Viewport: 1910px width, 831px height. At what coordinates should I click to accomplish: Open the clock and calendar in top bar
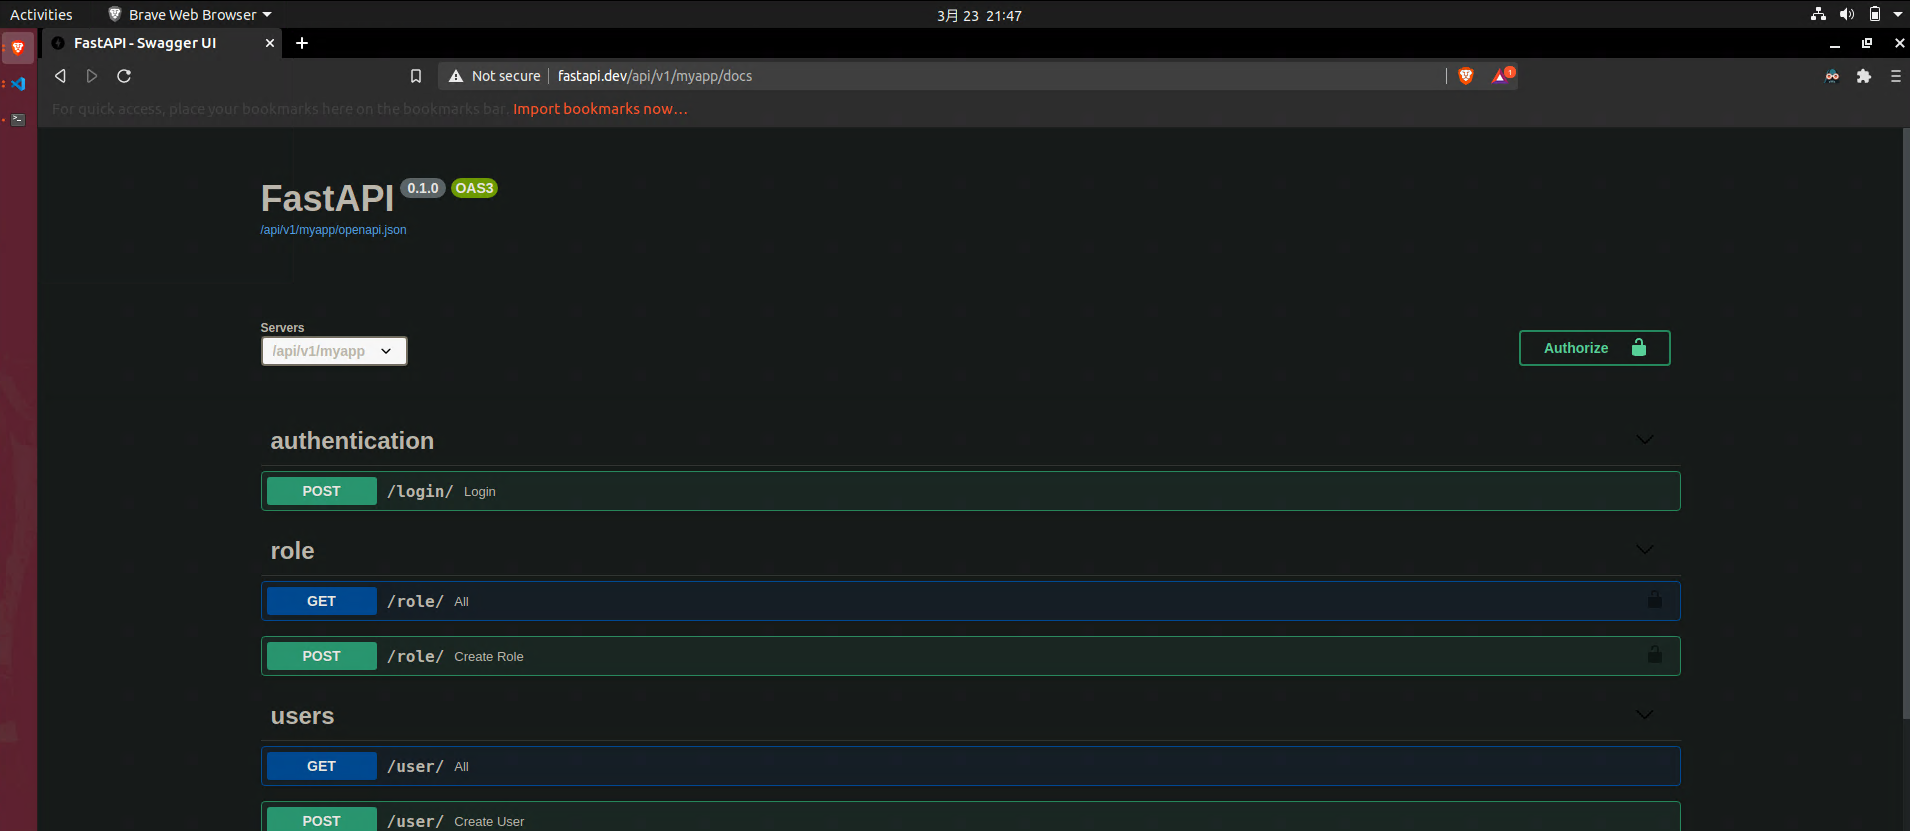point(979,15)
